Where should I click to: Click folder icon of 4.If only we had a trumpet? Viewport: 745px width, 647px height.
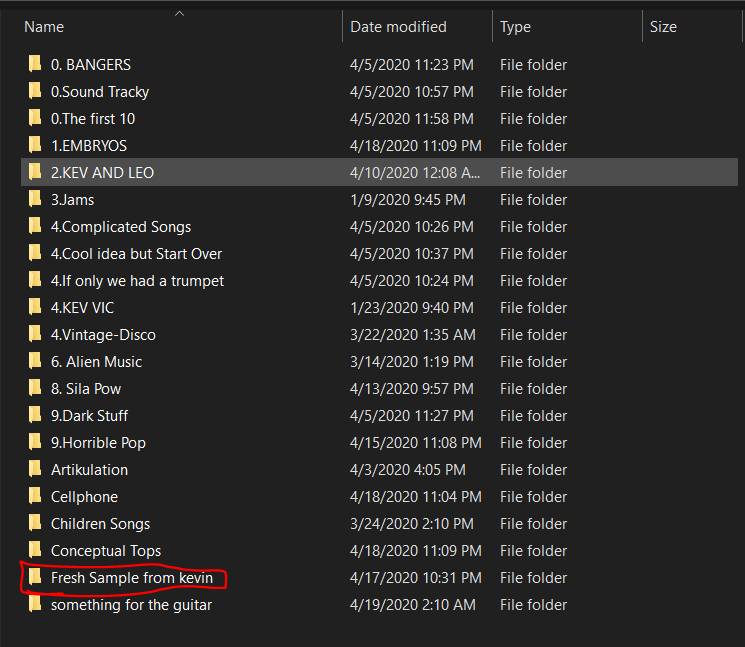point(35,280)
